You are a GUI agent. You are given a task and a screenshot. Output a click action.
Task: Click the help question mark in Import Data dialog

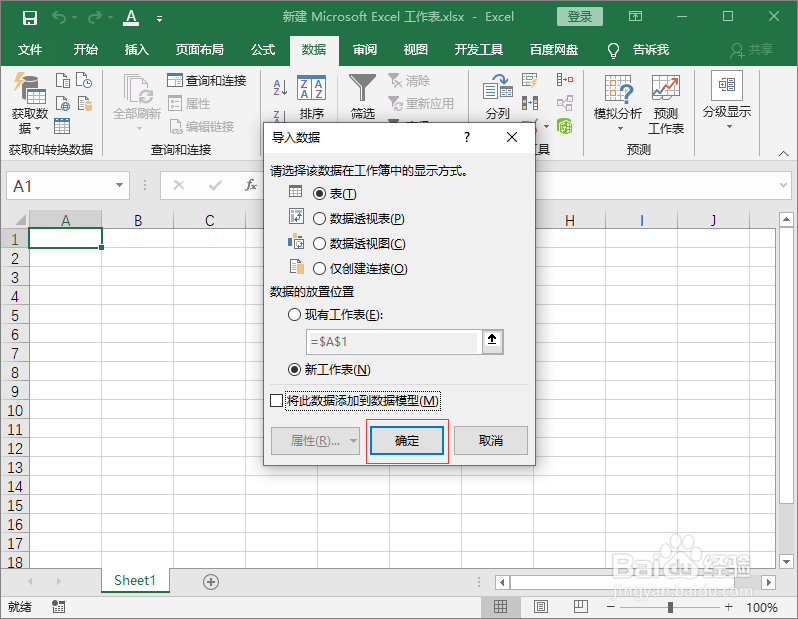(467, 137)
